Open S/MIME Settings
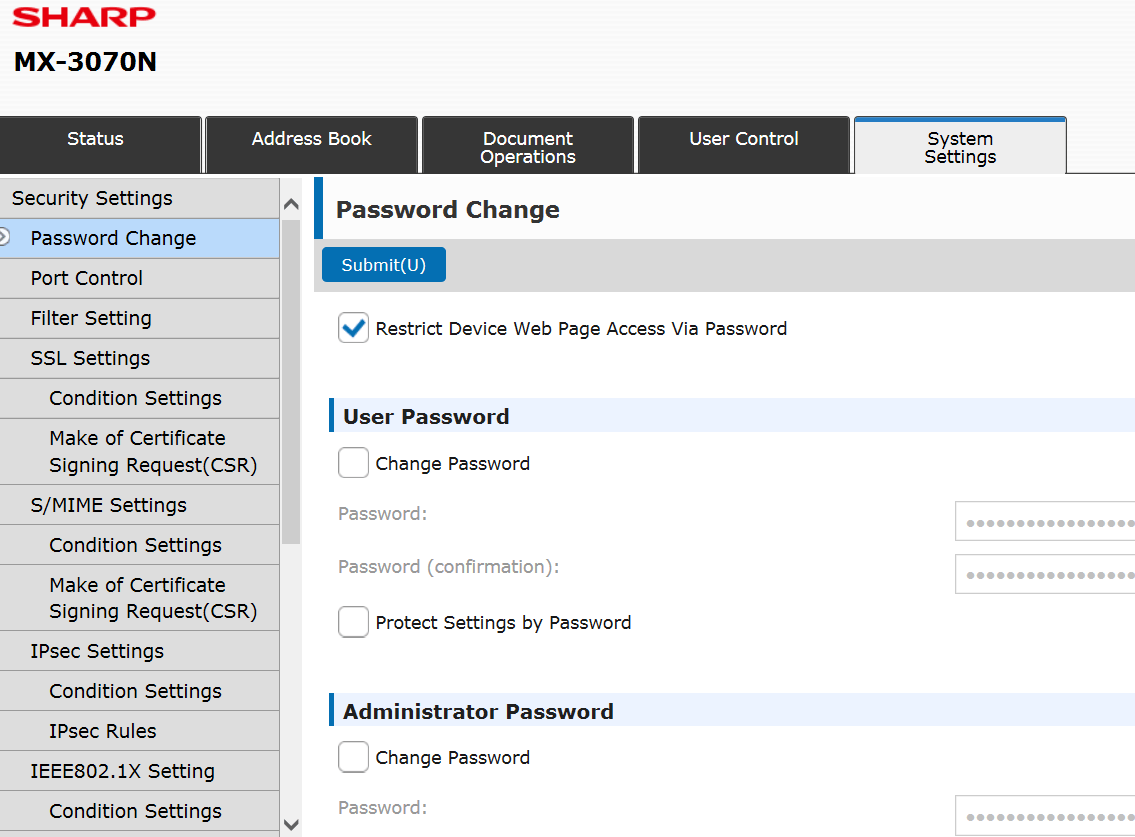1135x837 pixels. [96, 505]
